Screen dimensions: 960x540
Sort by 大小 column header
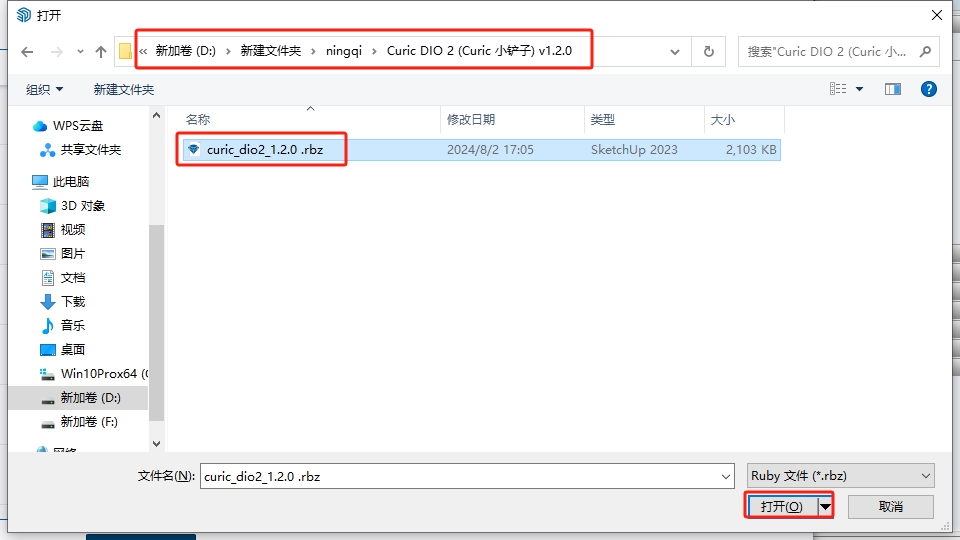pyautogui.click(x=722, y=119)
